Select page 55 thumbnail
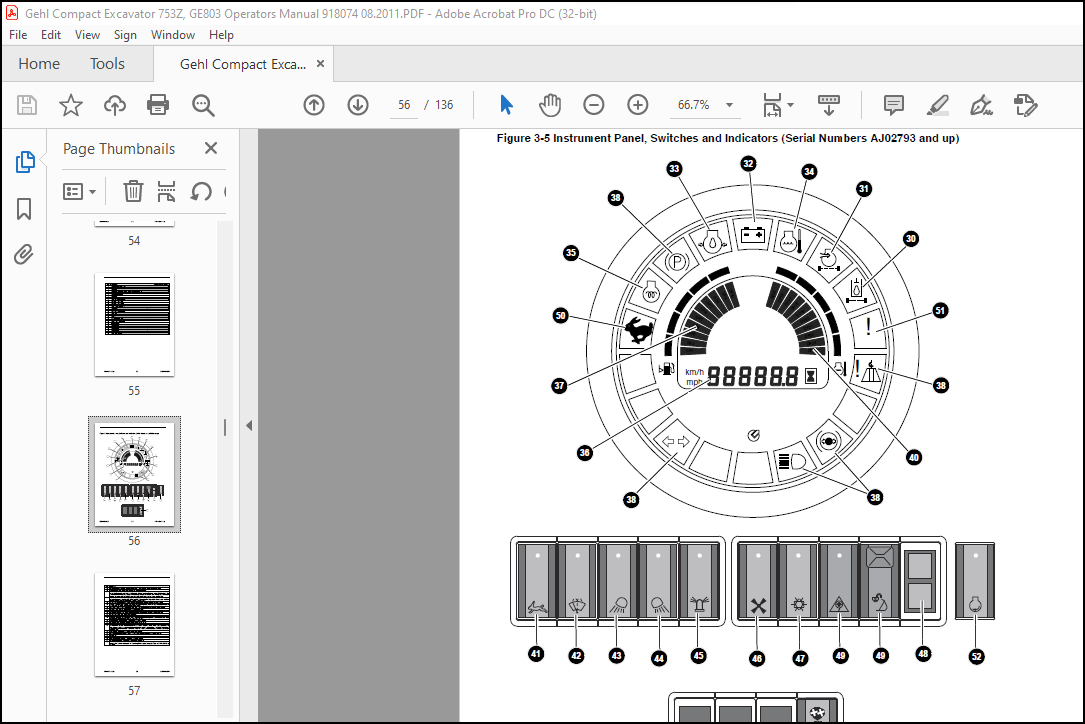Image resolution: width=1085 pixels, height=724 pixels. point(134,325)
